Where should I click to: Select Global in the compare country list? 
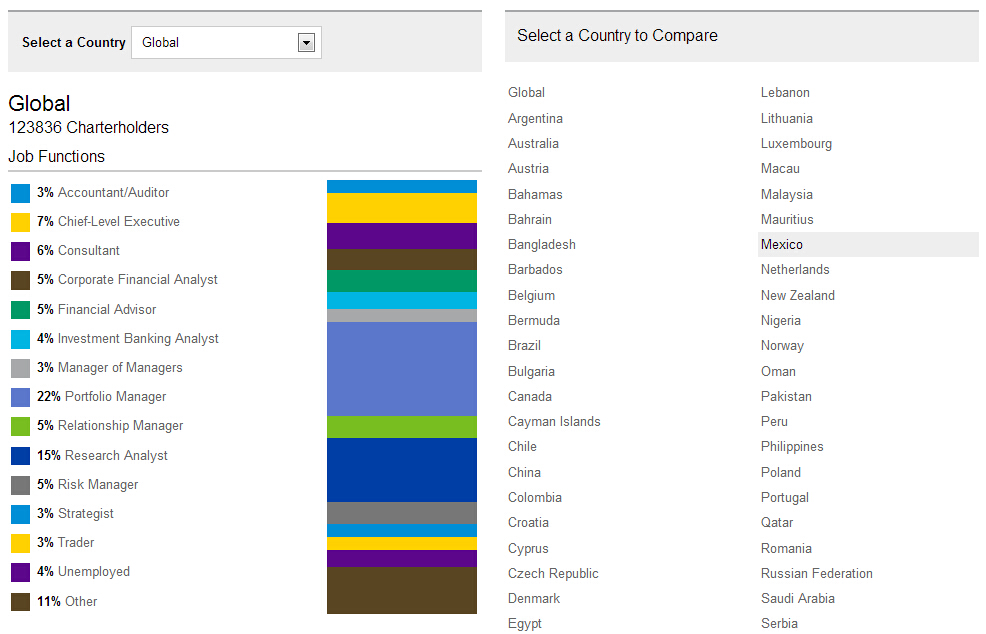526,93
